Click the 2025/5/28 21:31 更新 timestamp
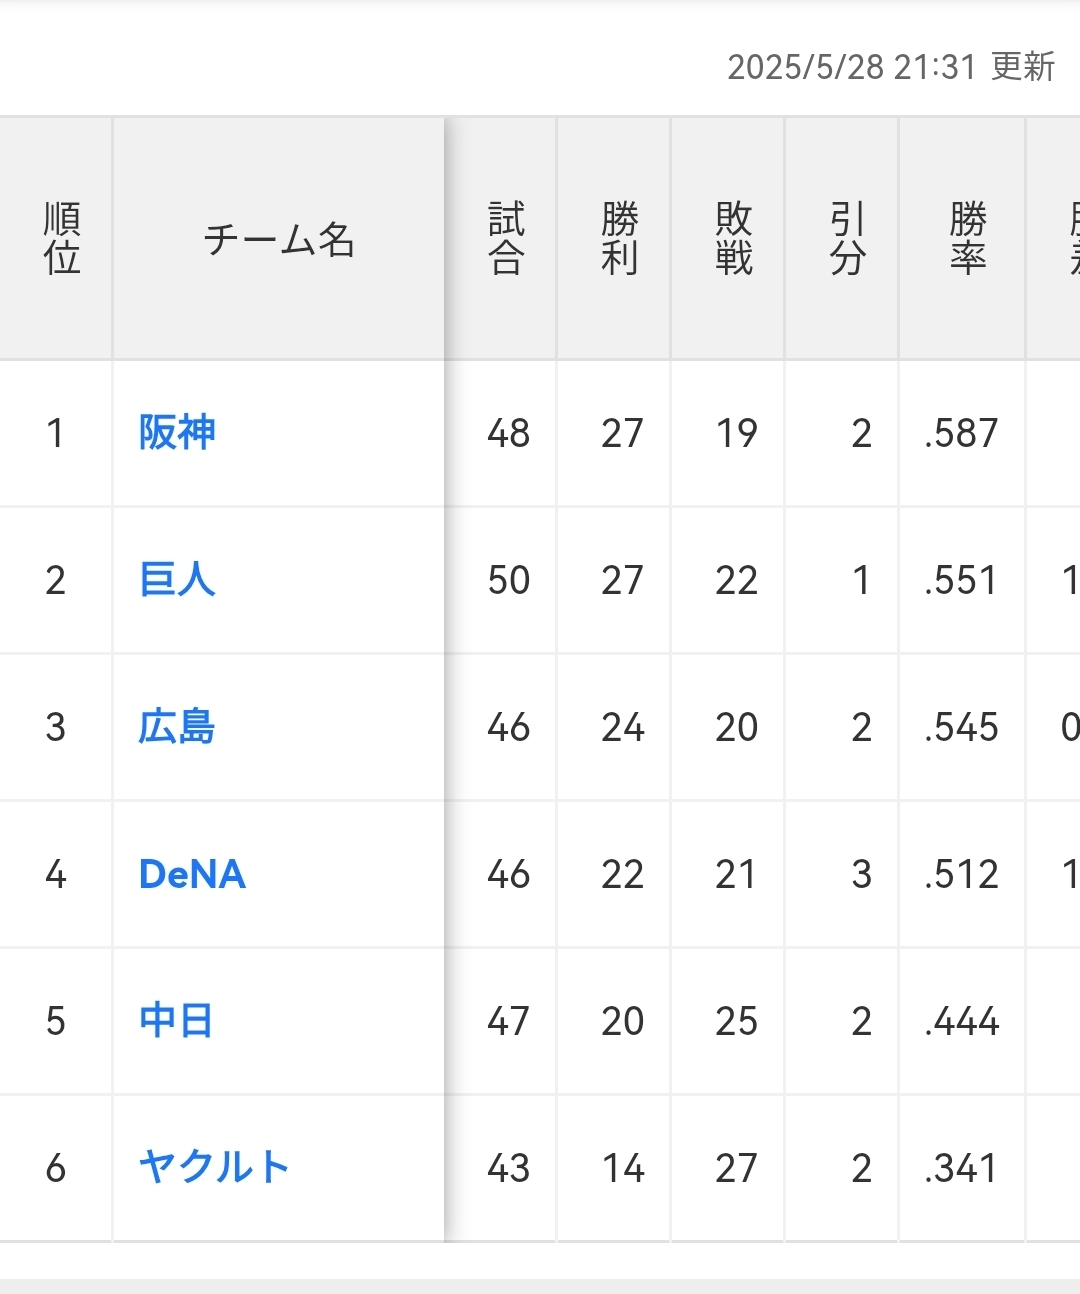1080x1294 pixels. click(x=891, y=67)
